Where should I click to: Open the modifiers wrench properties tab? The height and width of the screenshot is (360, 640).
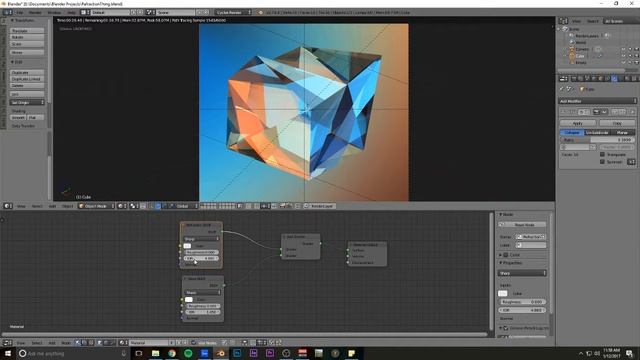[x=615, y=78]
